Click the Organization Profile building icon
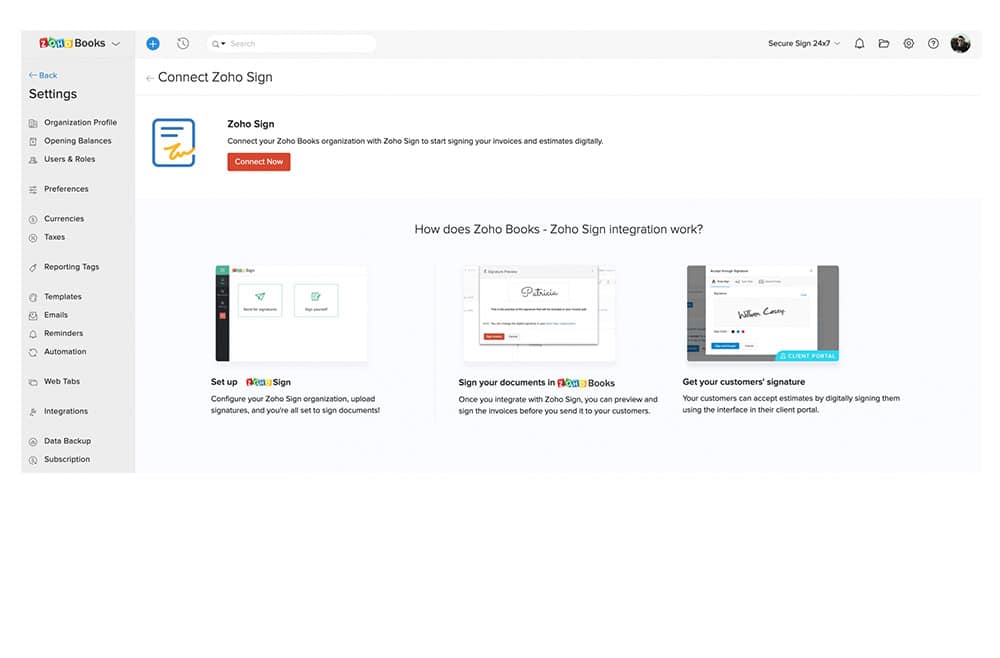This screenshot has height=658, width=1000. [x=33, y=123]
